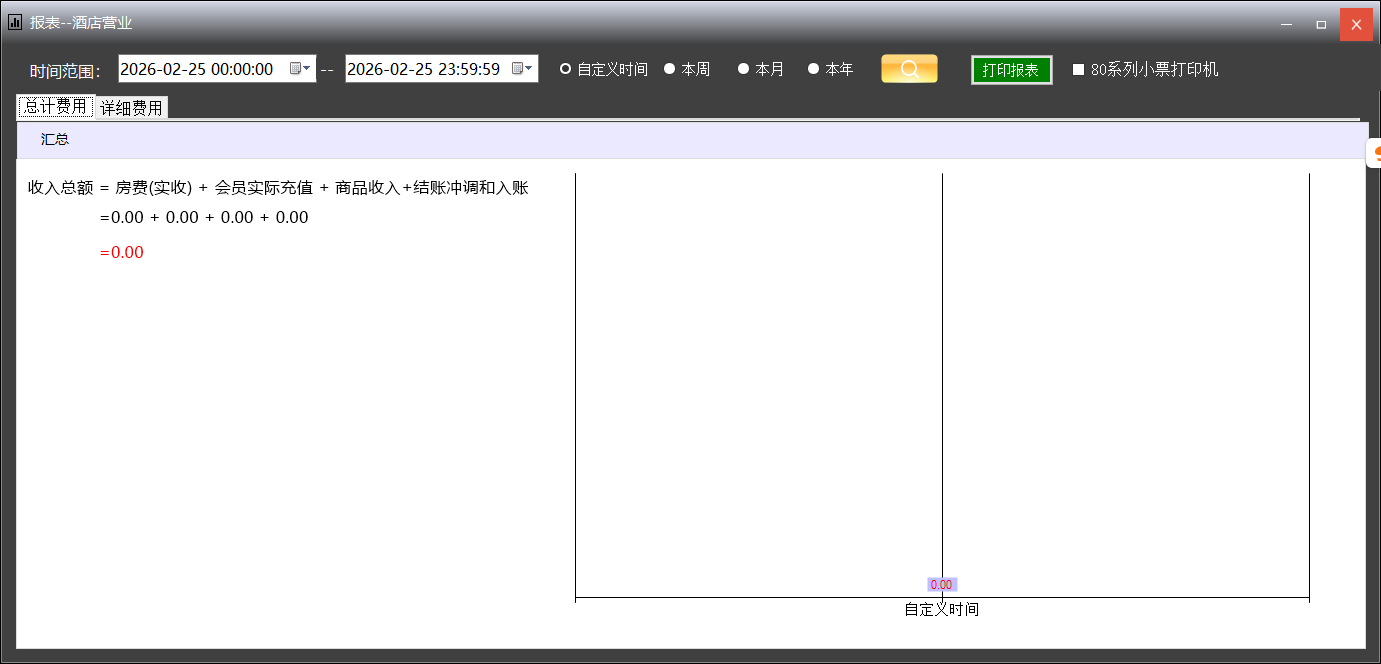Click the end datetime input field
Image resolution: width=1381 pixels, height=664 pixels.
pyautogui.click(x=425, y=69)
